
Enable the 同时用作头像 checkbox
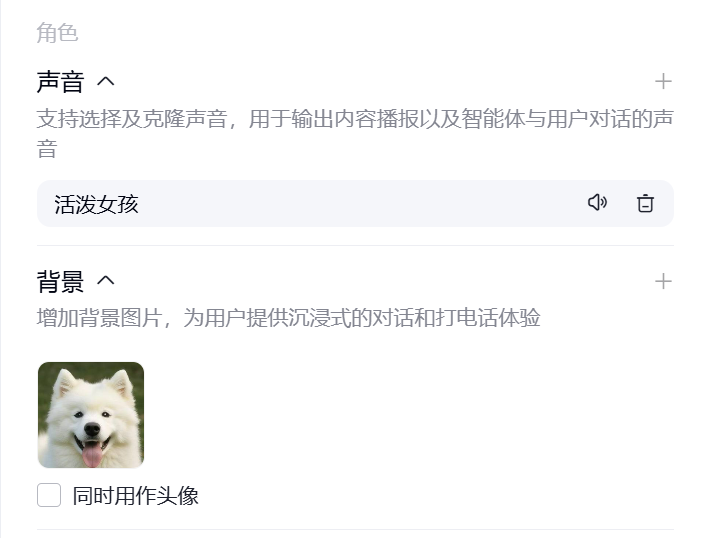point(49,495)
